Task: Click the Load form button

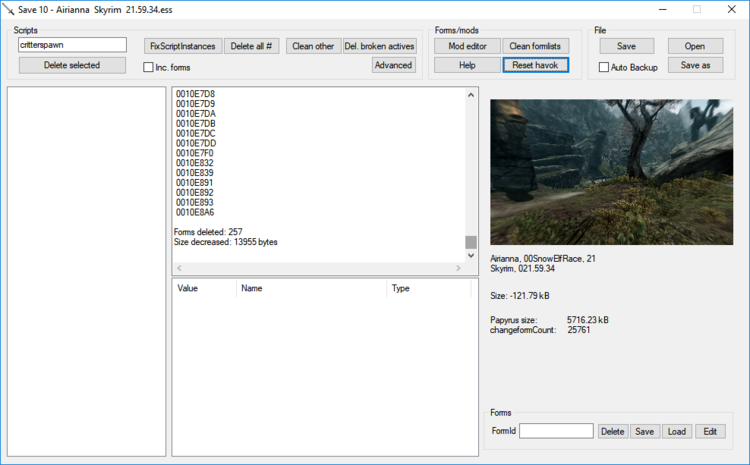Action: tap(677, 432)
